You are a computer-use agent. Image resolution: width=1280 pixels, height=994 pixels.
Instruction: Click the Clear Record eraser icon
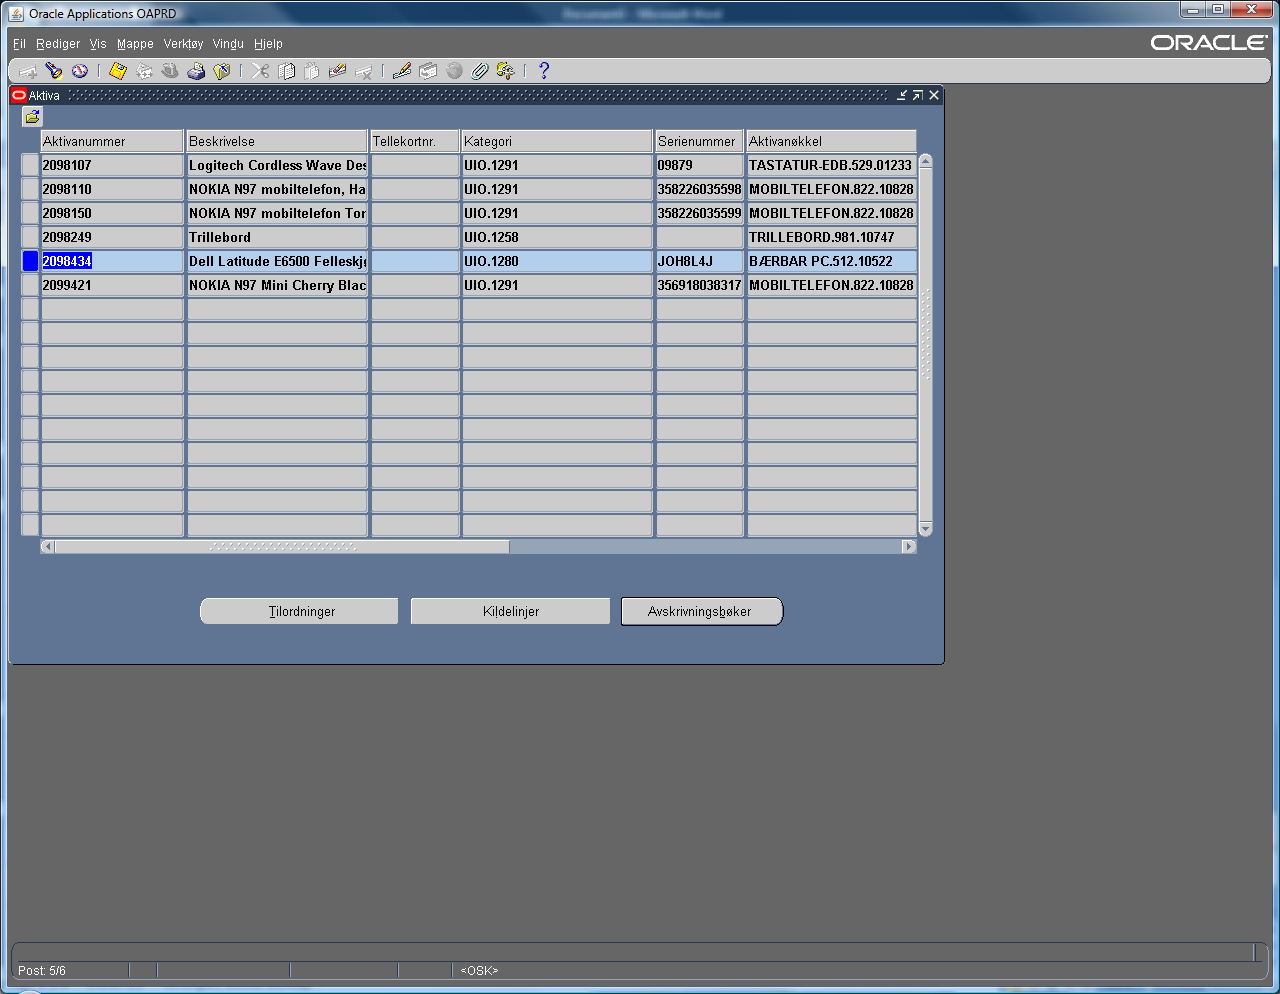[x=337, y=71]
